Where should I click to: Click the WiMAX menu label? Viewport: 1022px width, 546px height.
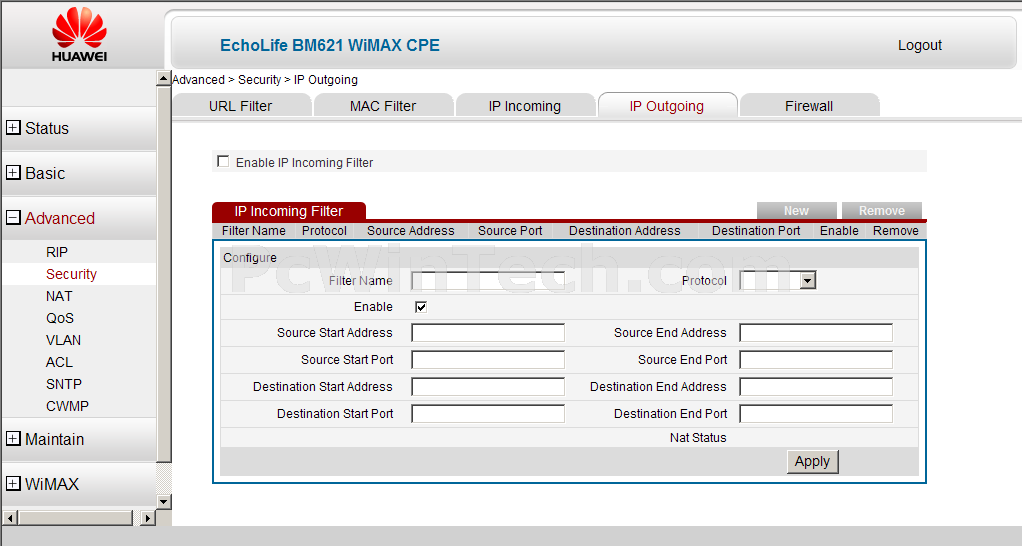coord(52,484)
